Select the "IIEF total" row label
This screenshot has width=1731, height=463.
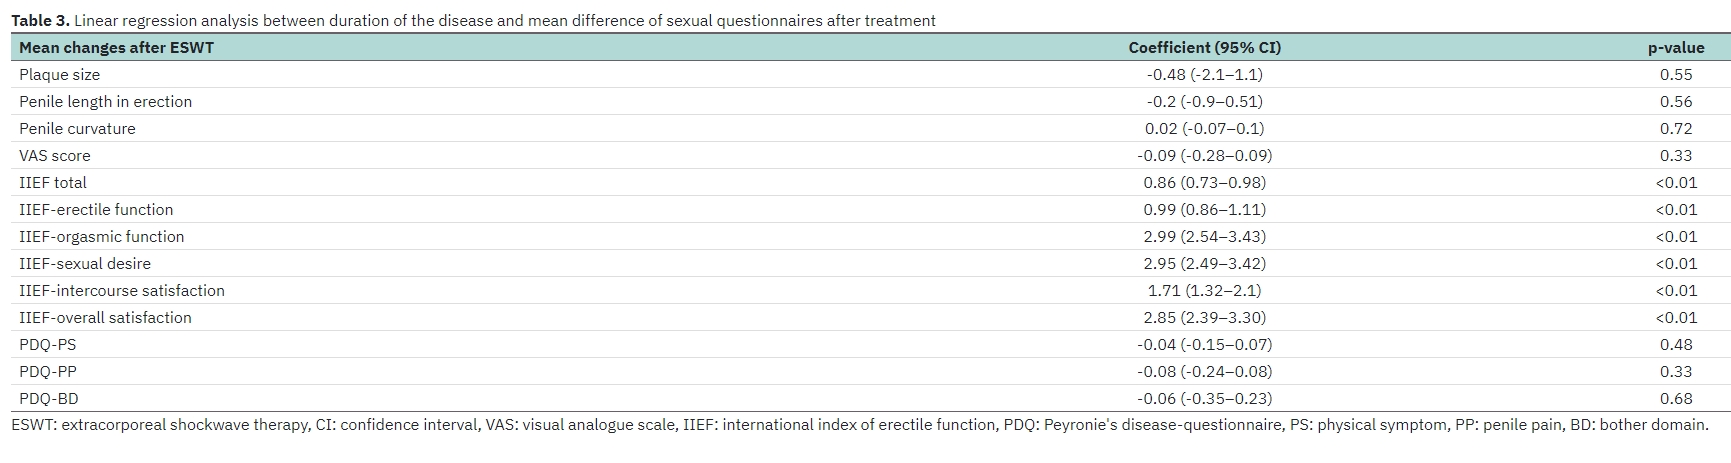coord(52,183)
